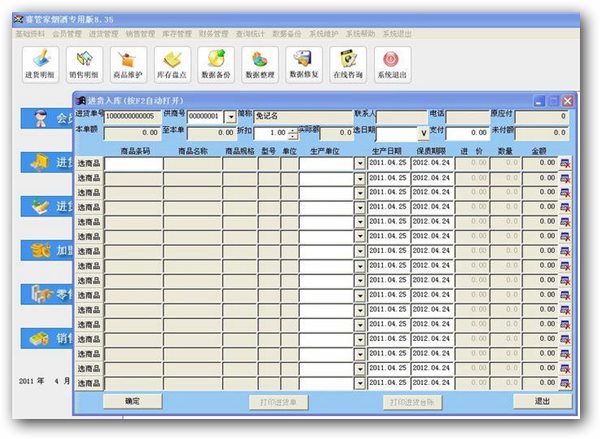Open the 商品维护 toolbar icon

[x=128, y=64]
